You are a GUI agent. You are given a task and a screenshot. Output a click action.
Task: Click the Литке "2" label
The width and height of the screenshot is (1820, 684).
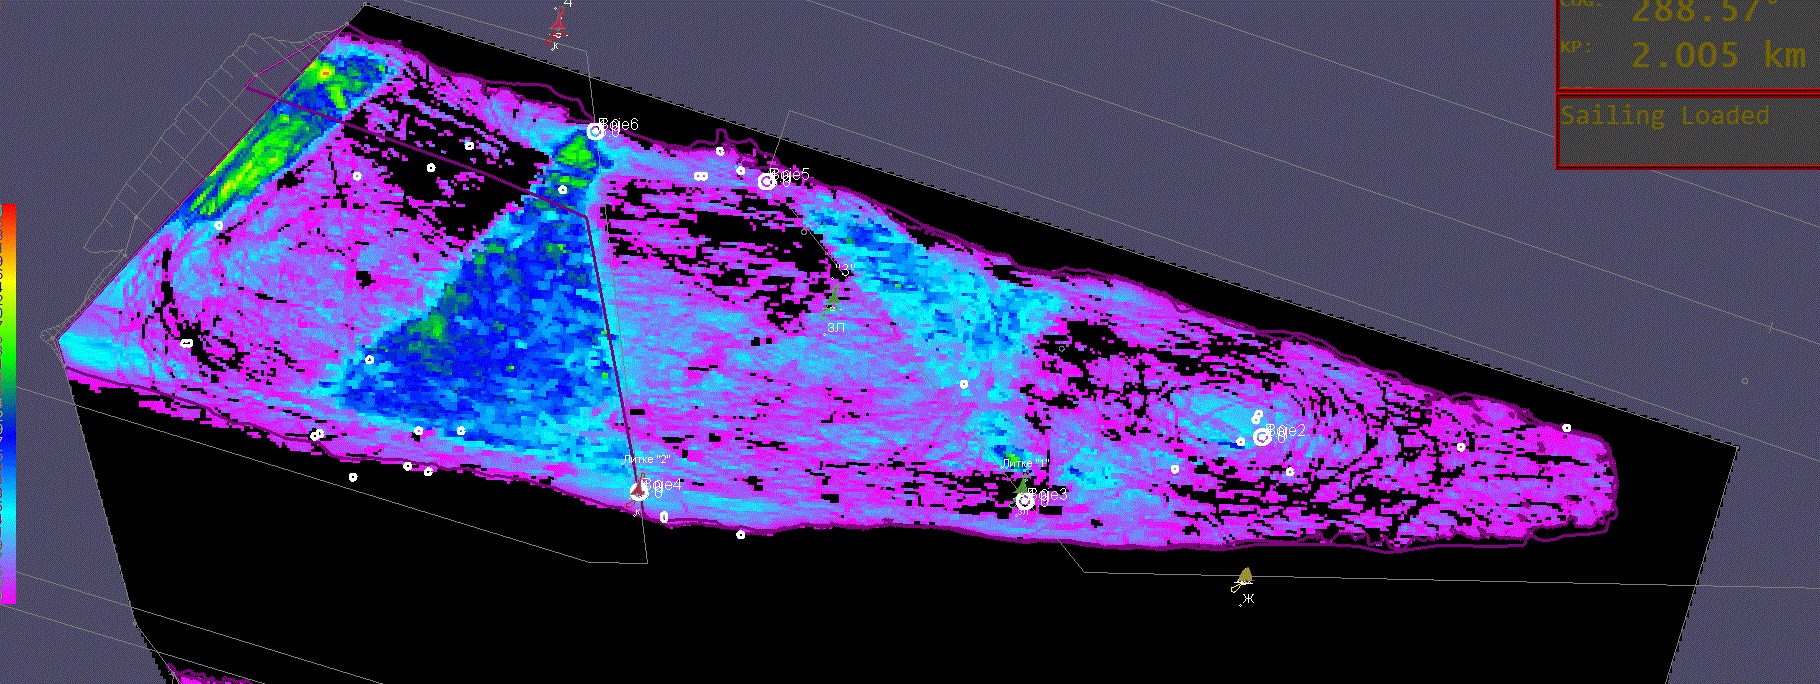[646, 459]
